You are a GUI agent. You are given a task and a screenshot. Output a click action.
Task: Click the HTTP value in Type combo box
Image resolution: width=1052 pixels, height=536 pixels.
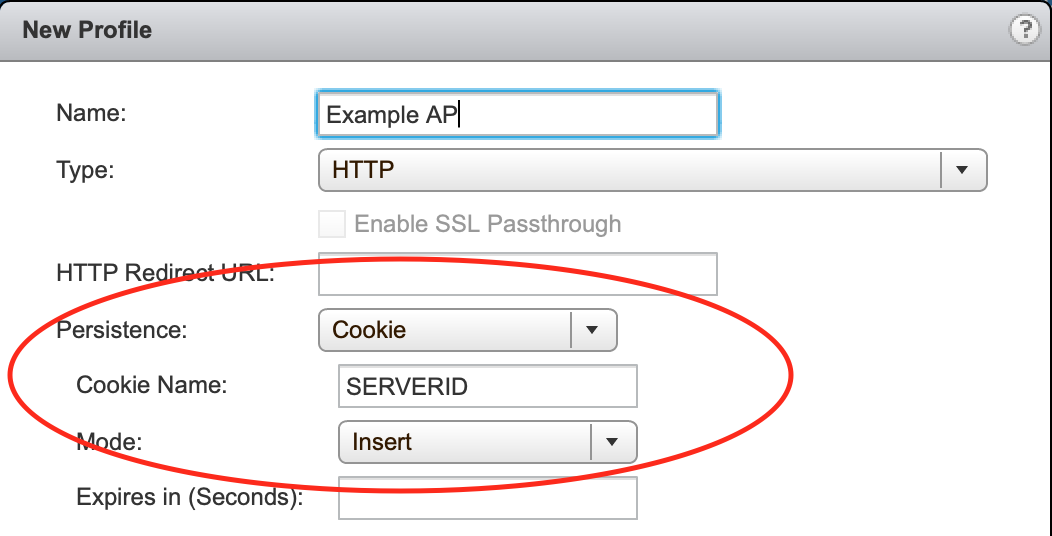363,170
